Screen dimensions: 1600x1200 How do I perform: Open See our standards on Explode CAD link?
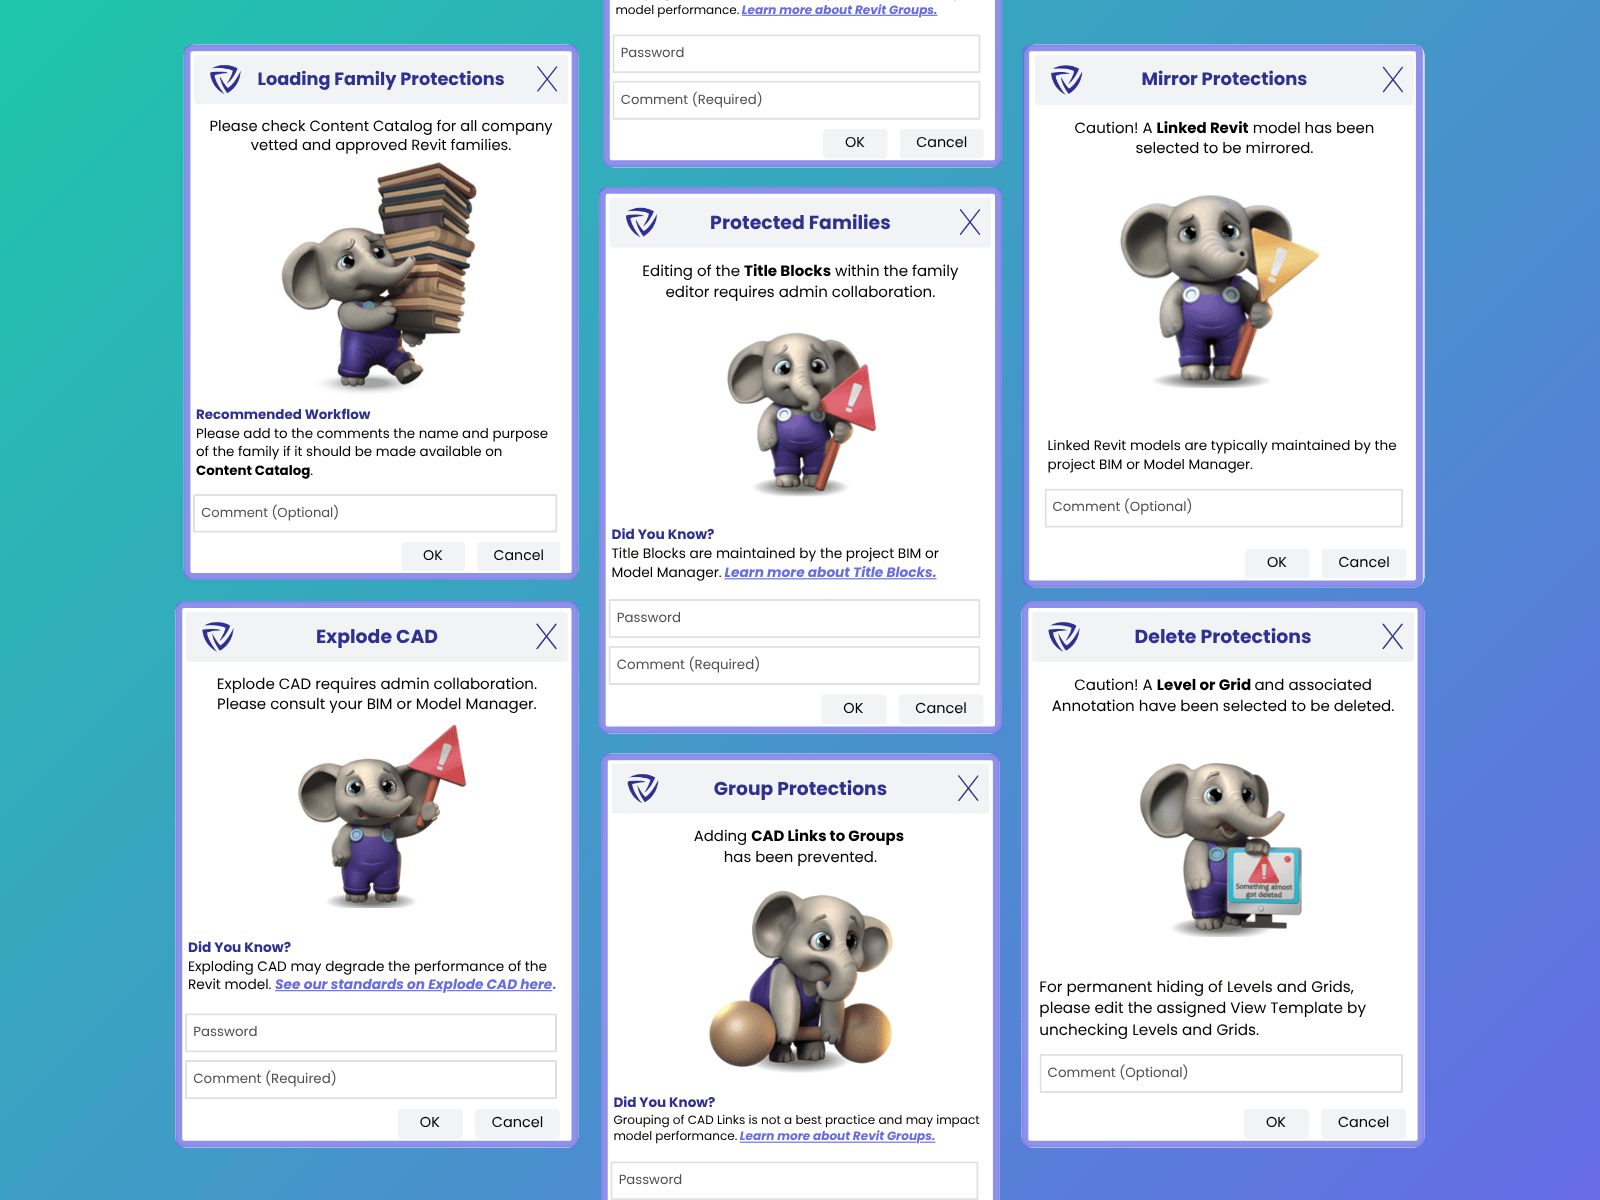414,984
